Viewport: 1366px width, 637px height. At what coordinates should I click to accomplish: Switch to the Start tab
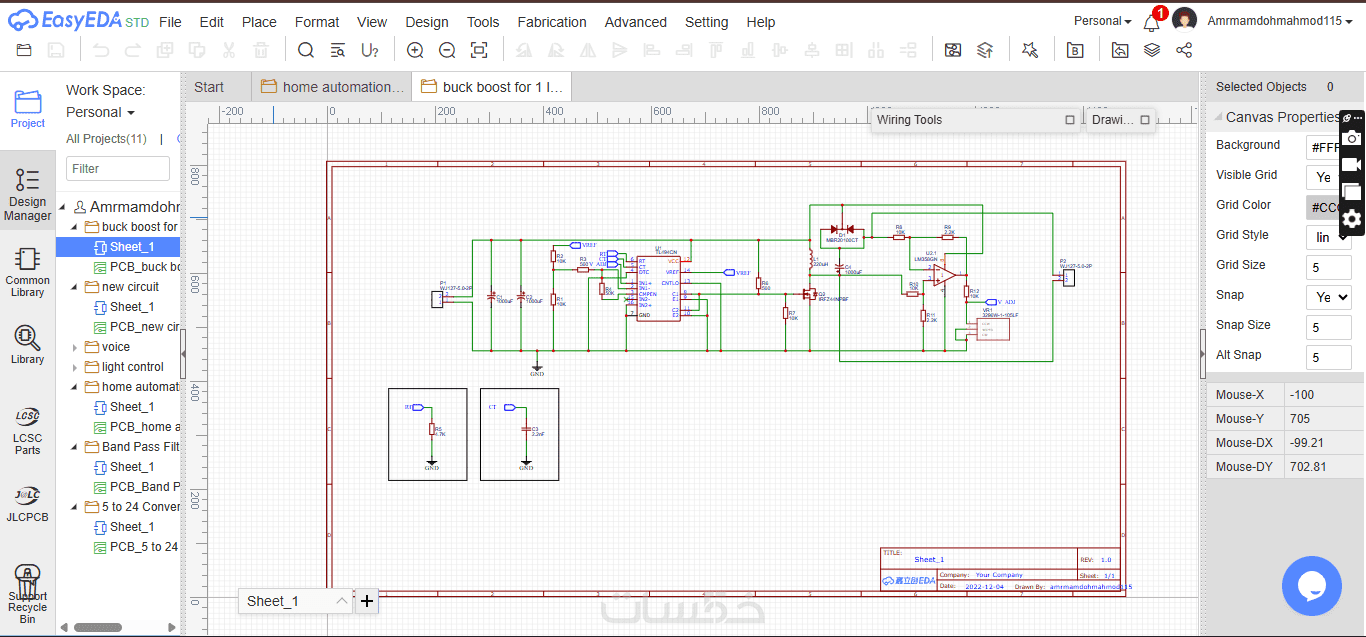tap(209, 87)
